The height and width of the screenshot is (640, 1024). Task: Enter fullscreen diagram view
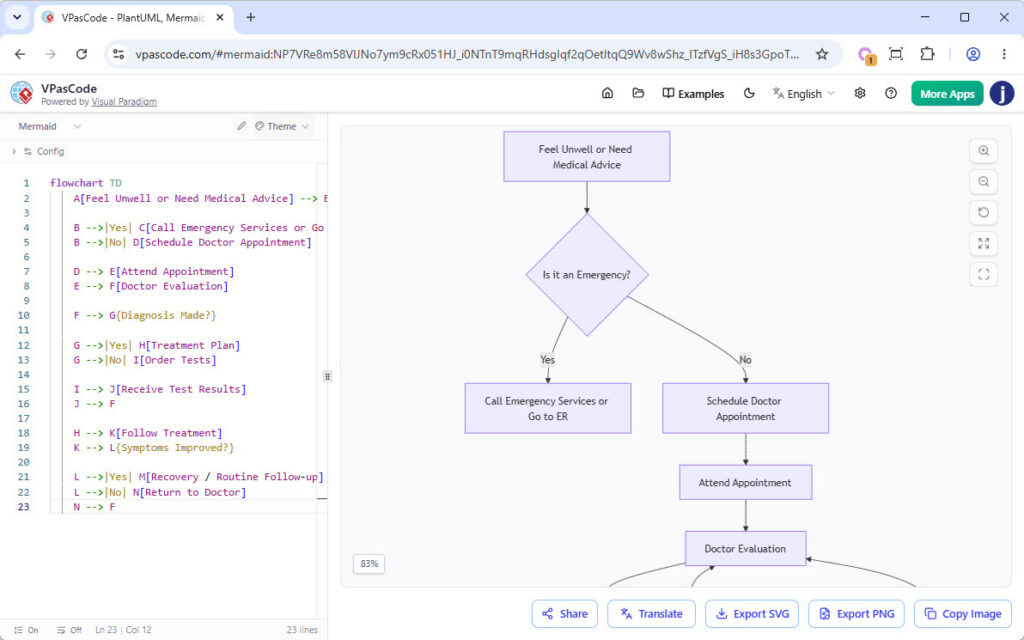coord(984,274)
